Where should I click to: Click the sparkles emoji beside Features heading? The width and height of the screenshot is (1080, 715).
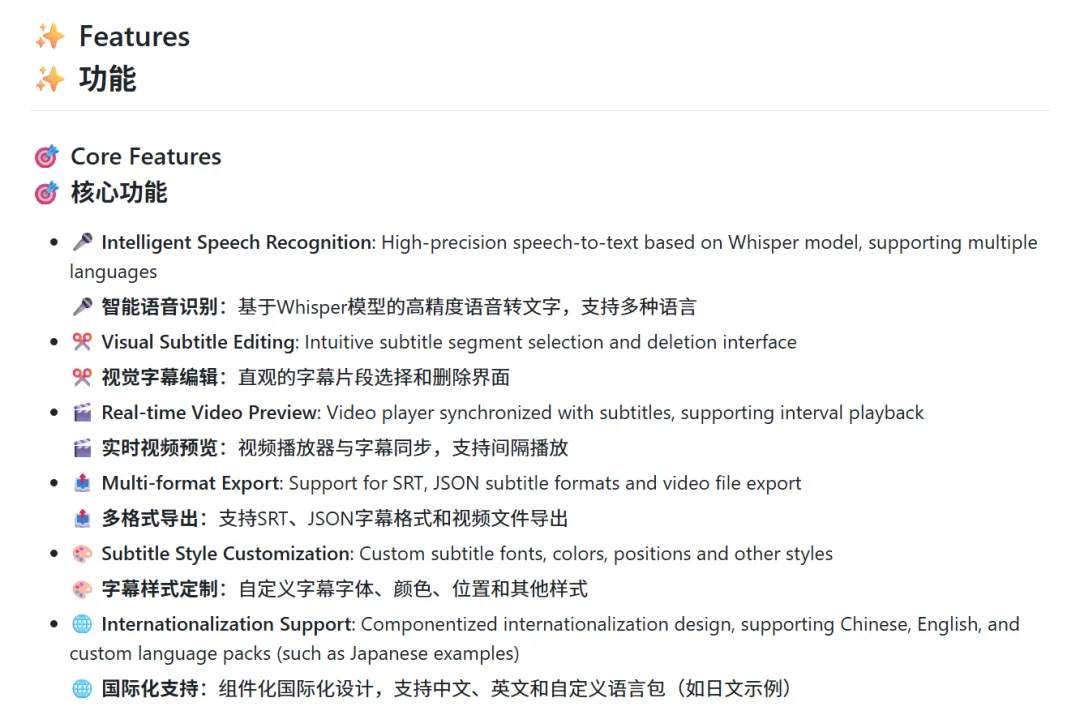[49, 37]
